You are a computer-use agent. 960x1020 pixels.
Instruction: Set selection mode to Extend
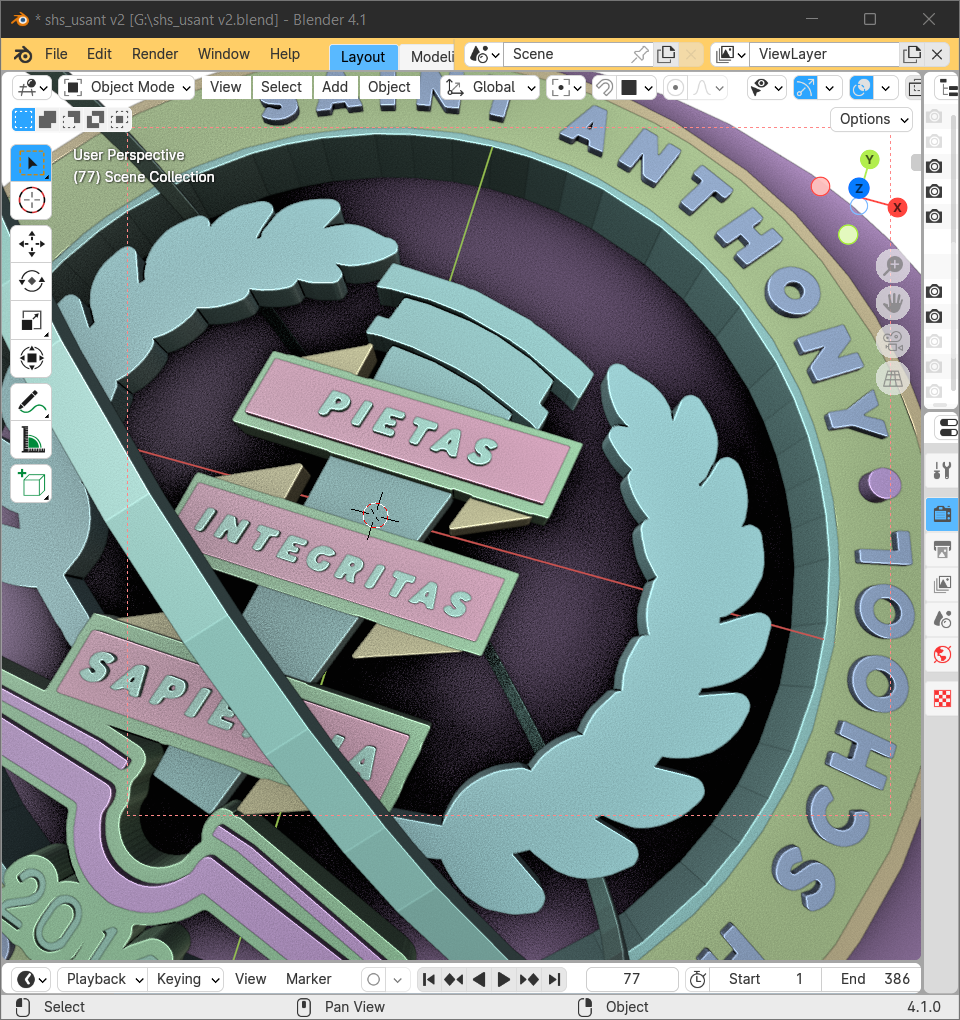[x=47, y=120]
